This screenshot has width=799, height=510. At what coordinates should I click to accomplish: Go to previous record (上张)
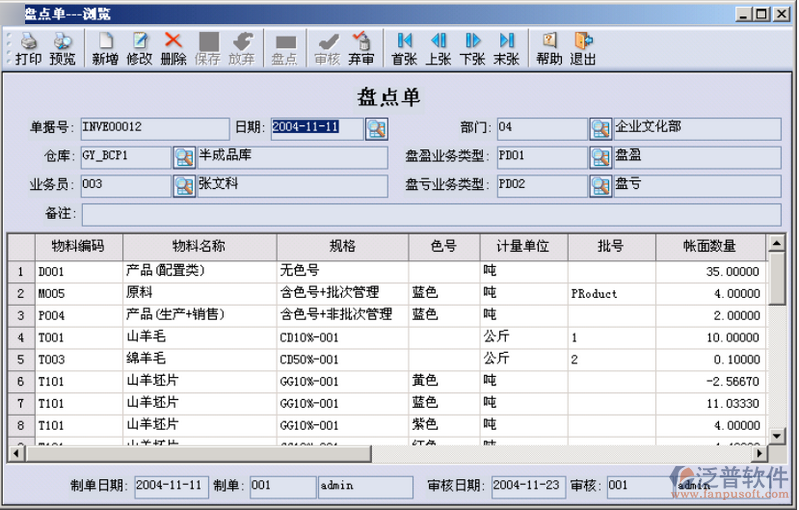438,47
